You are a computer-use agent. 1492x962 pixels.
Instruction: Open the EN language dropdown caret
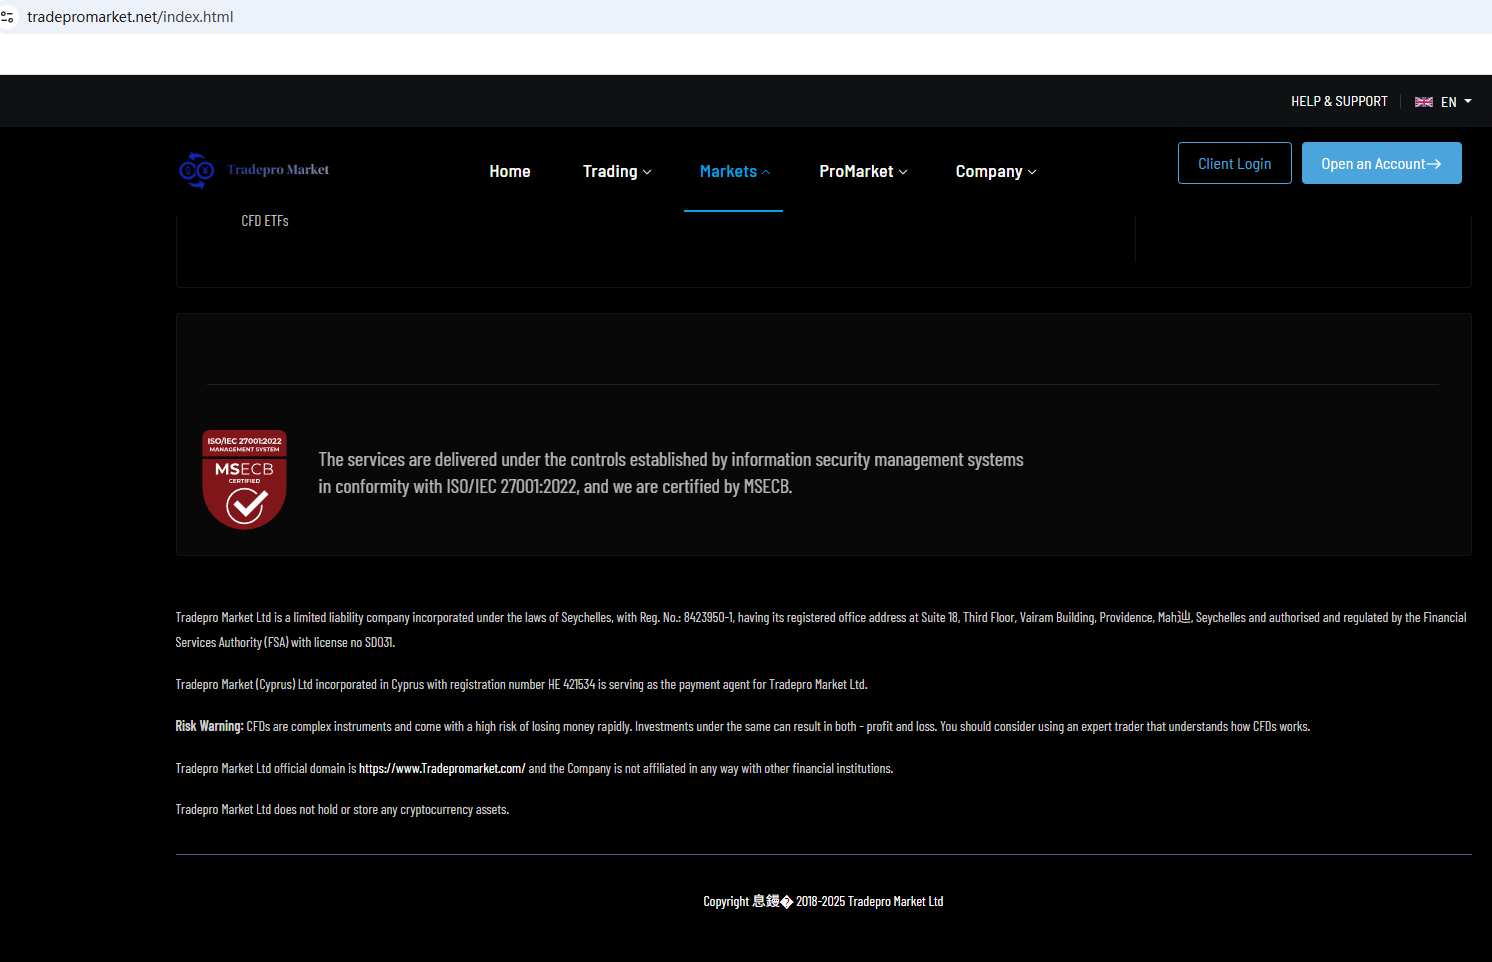pos(1468,102)
